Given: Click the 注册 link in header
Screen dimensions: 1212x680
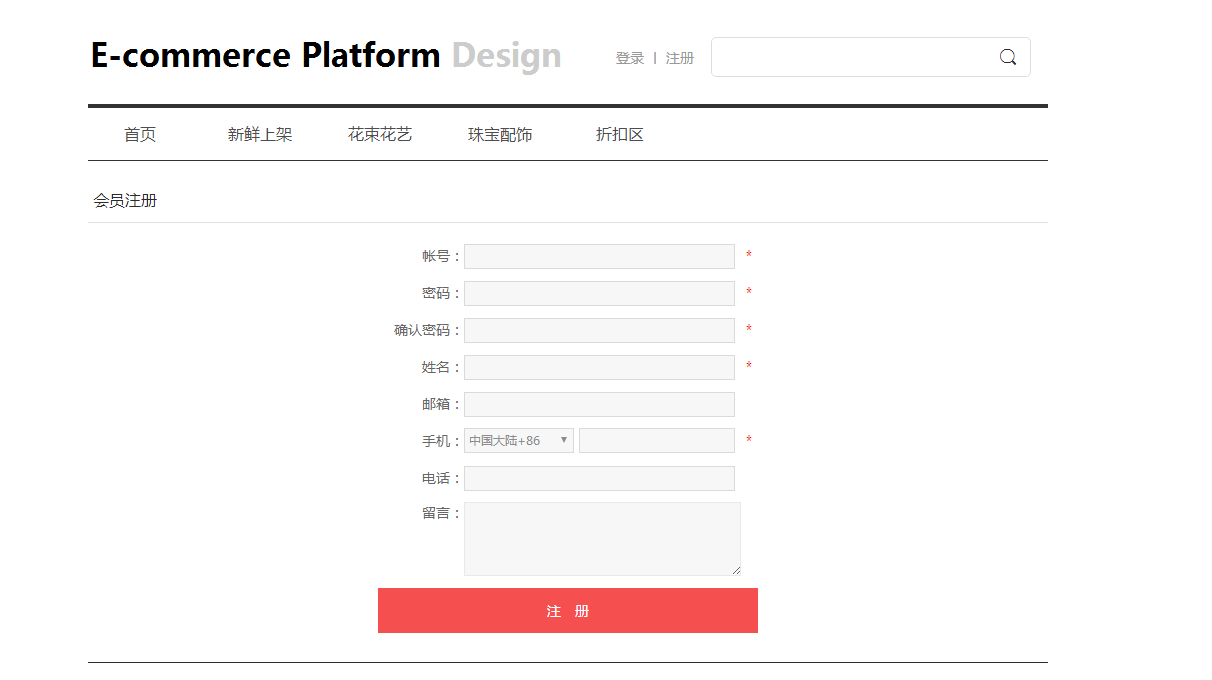Looking at the screenshot, I should tap(680, 58).
